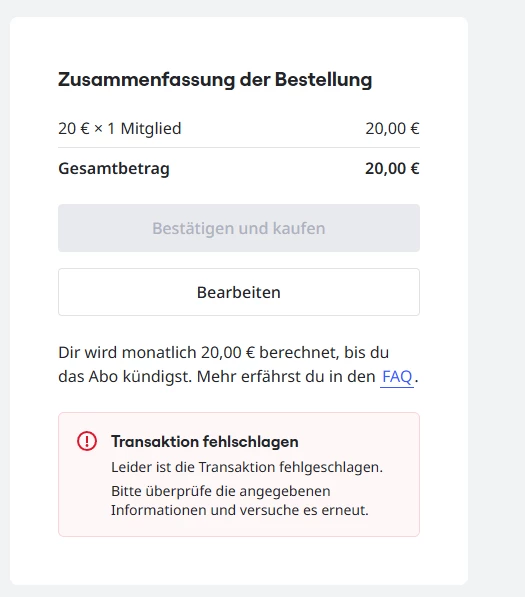525x597 pixels.
Task: Click the Gesamtbetrag label
Action: 114,169
